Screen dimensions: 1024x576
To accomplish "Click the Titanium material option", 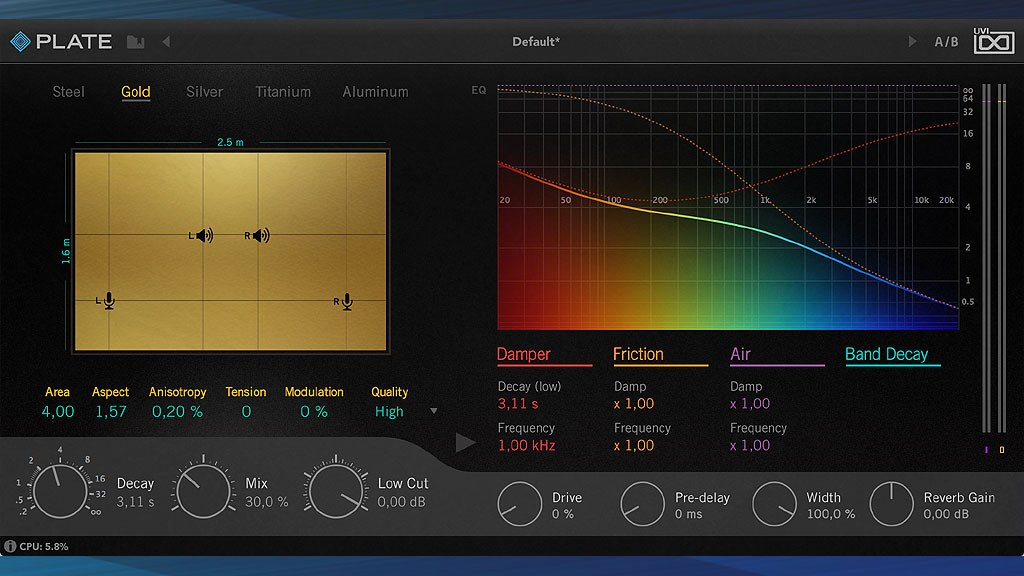I will click(x=283, y=92).
